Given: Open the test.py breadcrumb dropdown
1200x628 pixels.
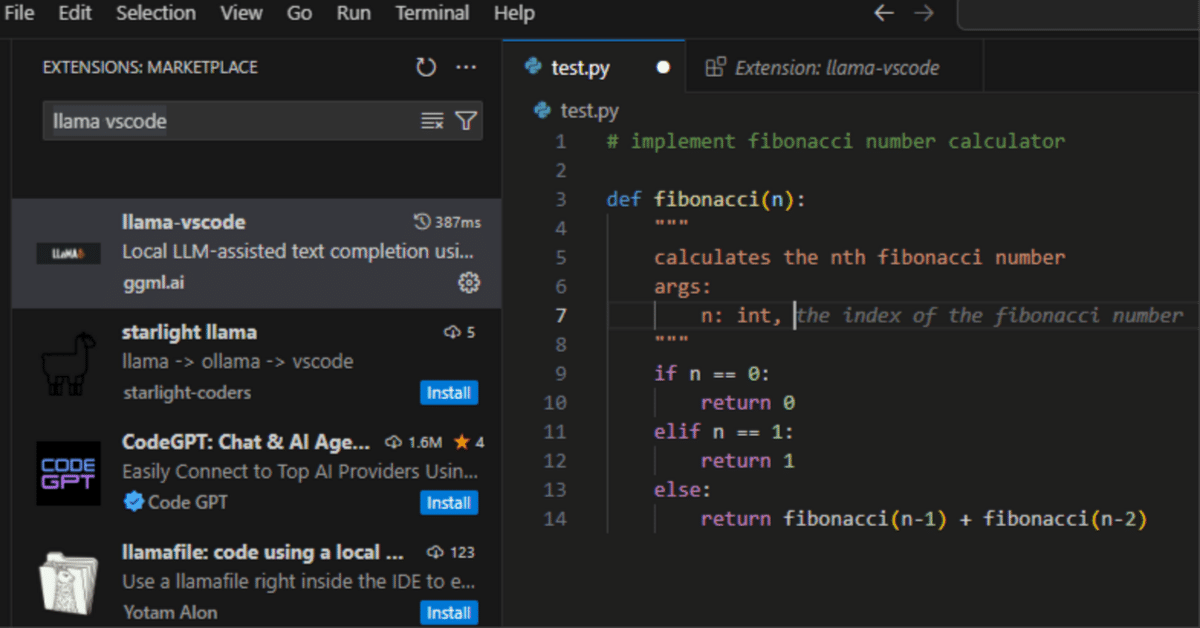Looking at the screenshot, I should pos(585,111).
